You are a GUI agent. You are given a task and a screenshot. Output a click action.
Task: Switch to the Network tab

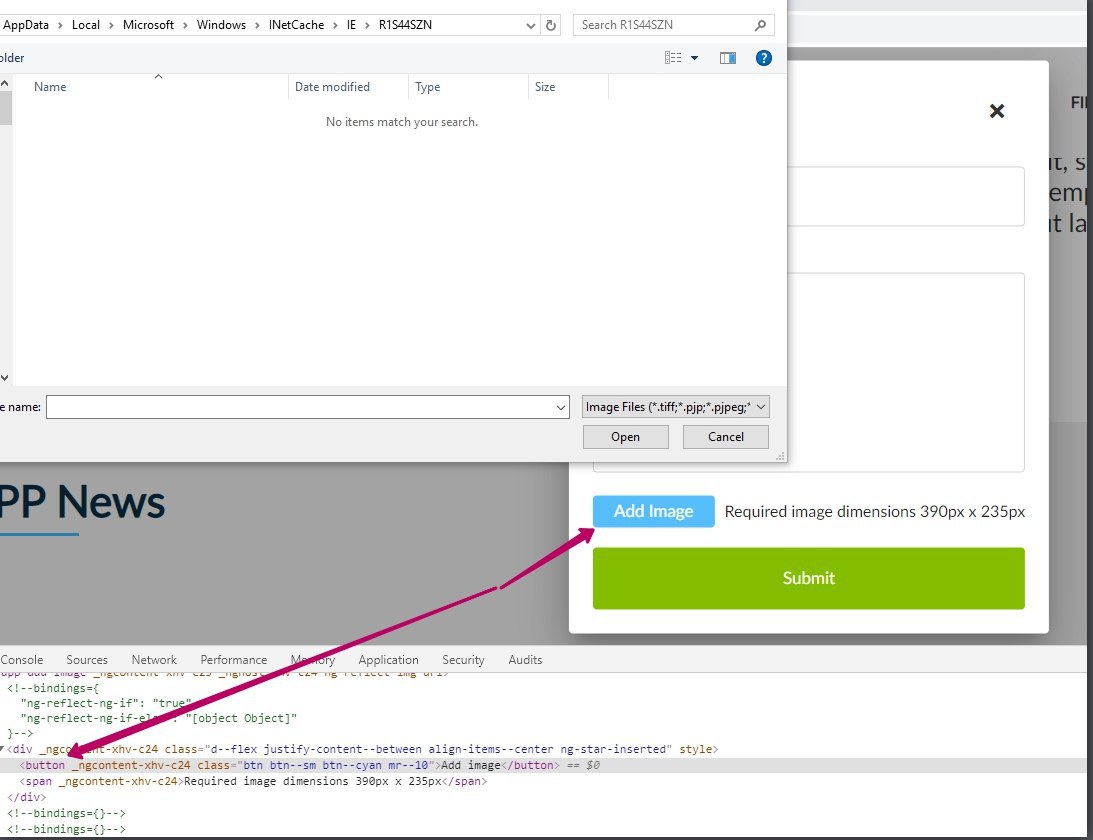pyautogui.click(x=154, y=659)
